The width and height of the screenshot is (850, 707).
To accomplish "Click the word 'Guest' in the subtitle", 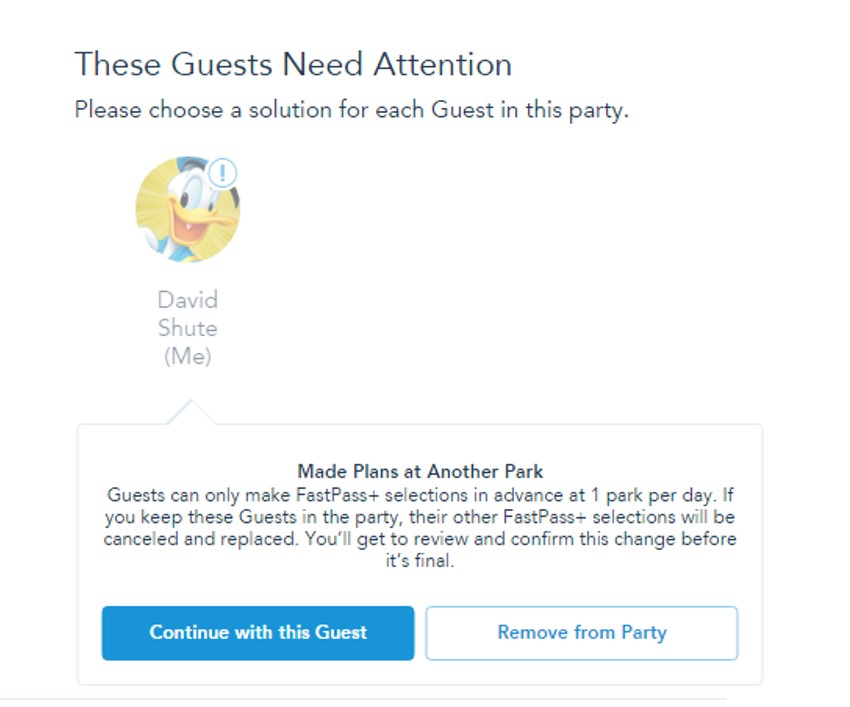I will point(462,110).
